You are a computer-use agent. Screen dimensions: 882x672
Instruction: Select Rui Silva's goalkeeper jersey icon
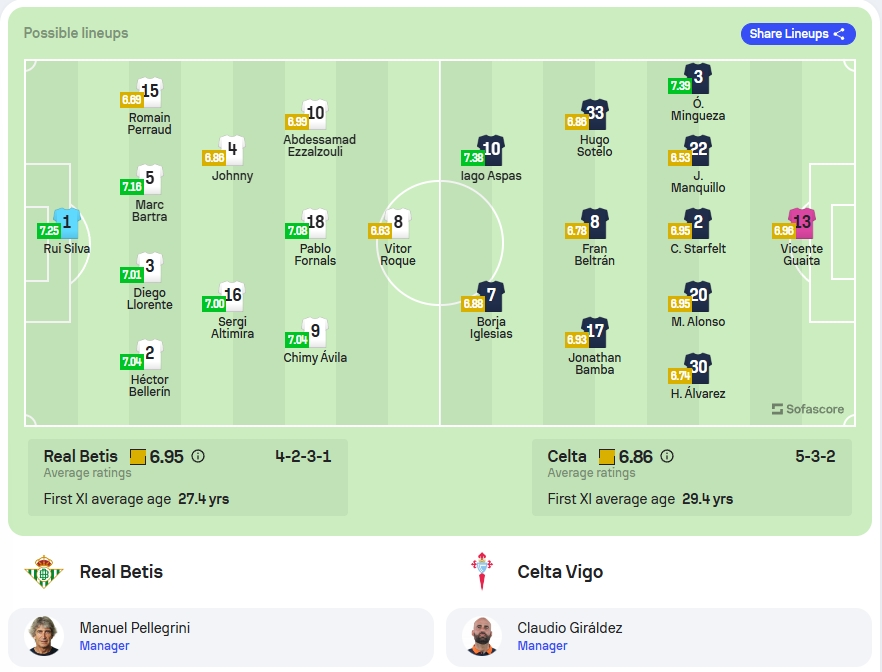[66, 223]
